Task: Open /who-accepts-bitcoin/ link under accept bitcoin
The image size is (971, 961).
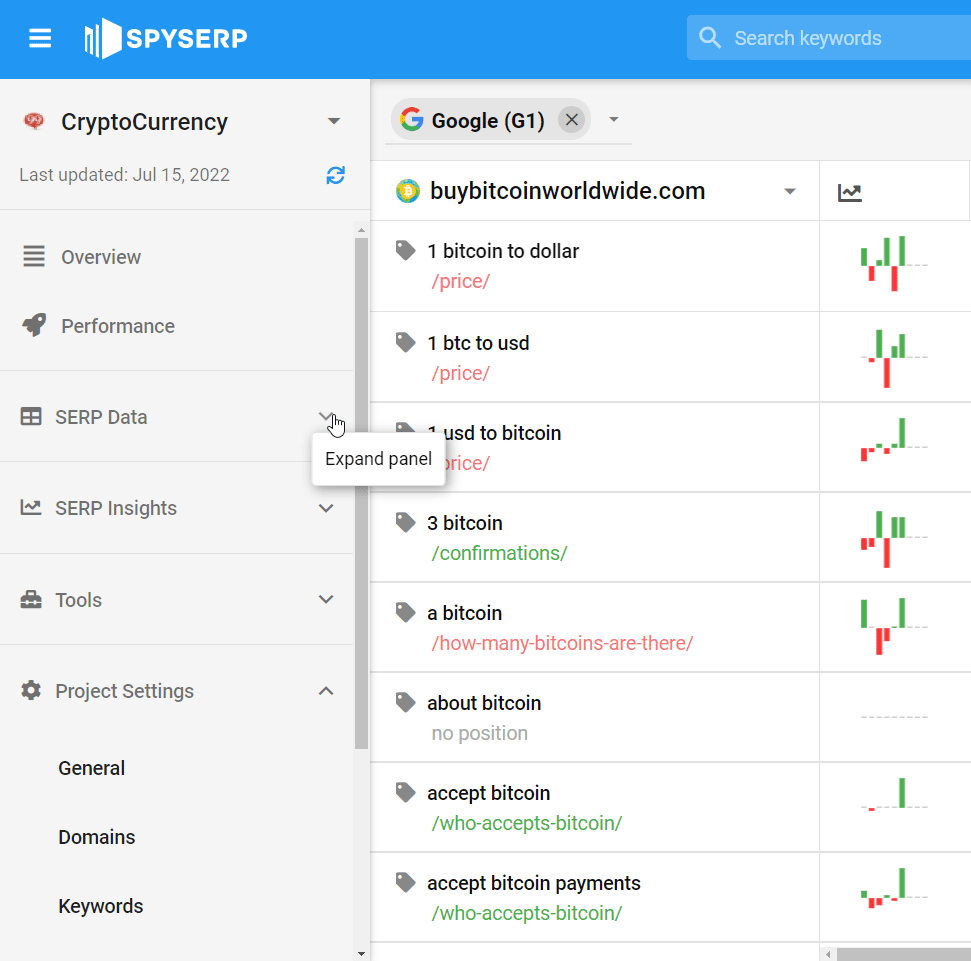Action: [x=526, y=823]
